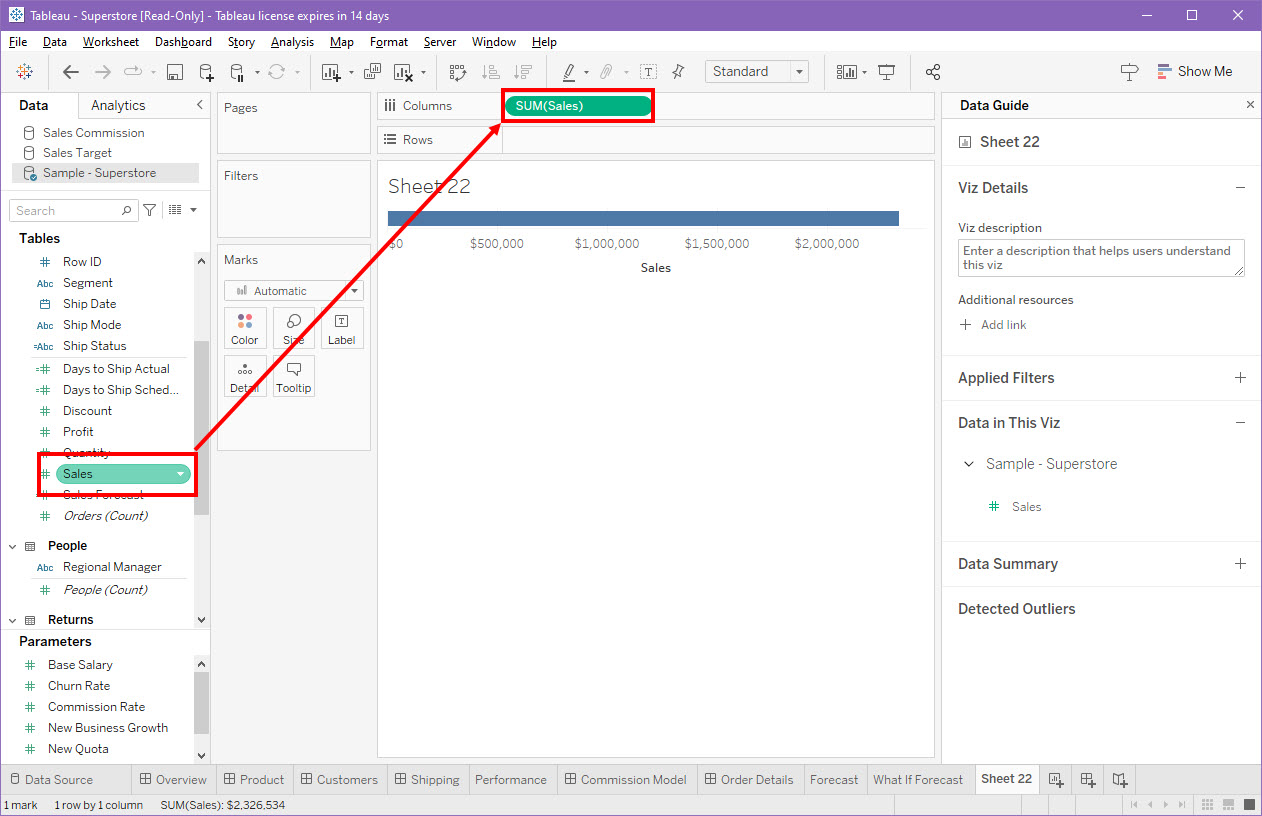
Task: Open the Sales field pill dropdown arrow
Action: 180,474
